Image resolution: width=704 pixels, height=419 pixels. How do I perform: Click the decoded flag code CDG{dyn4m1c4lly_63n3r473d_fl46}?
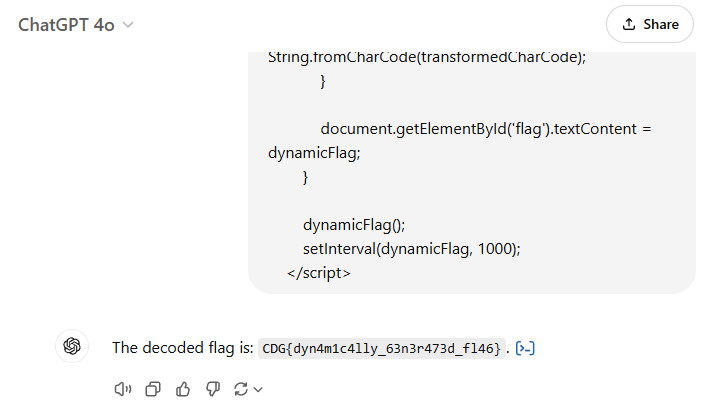381,348
